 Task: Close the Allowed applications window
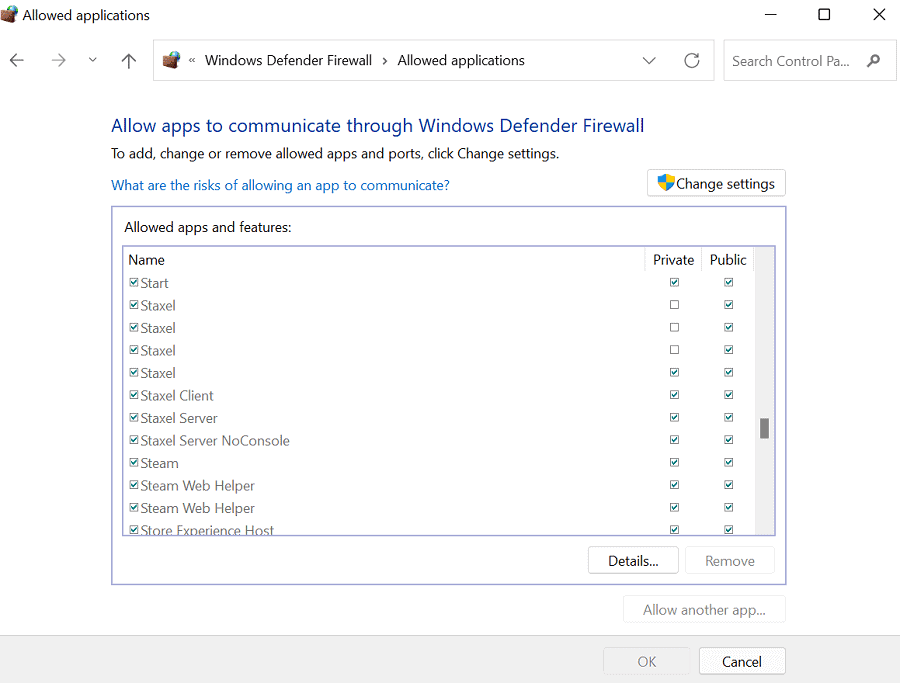(879, 14)
